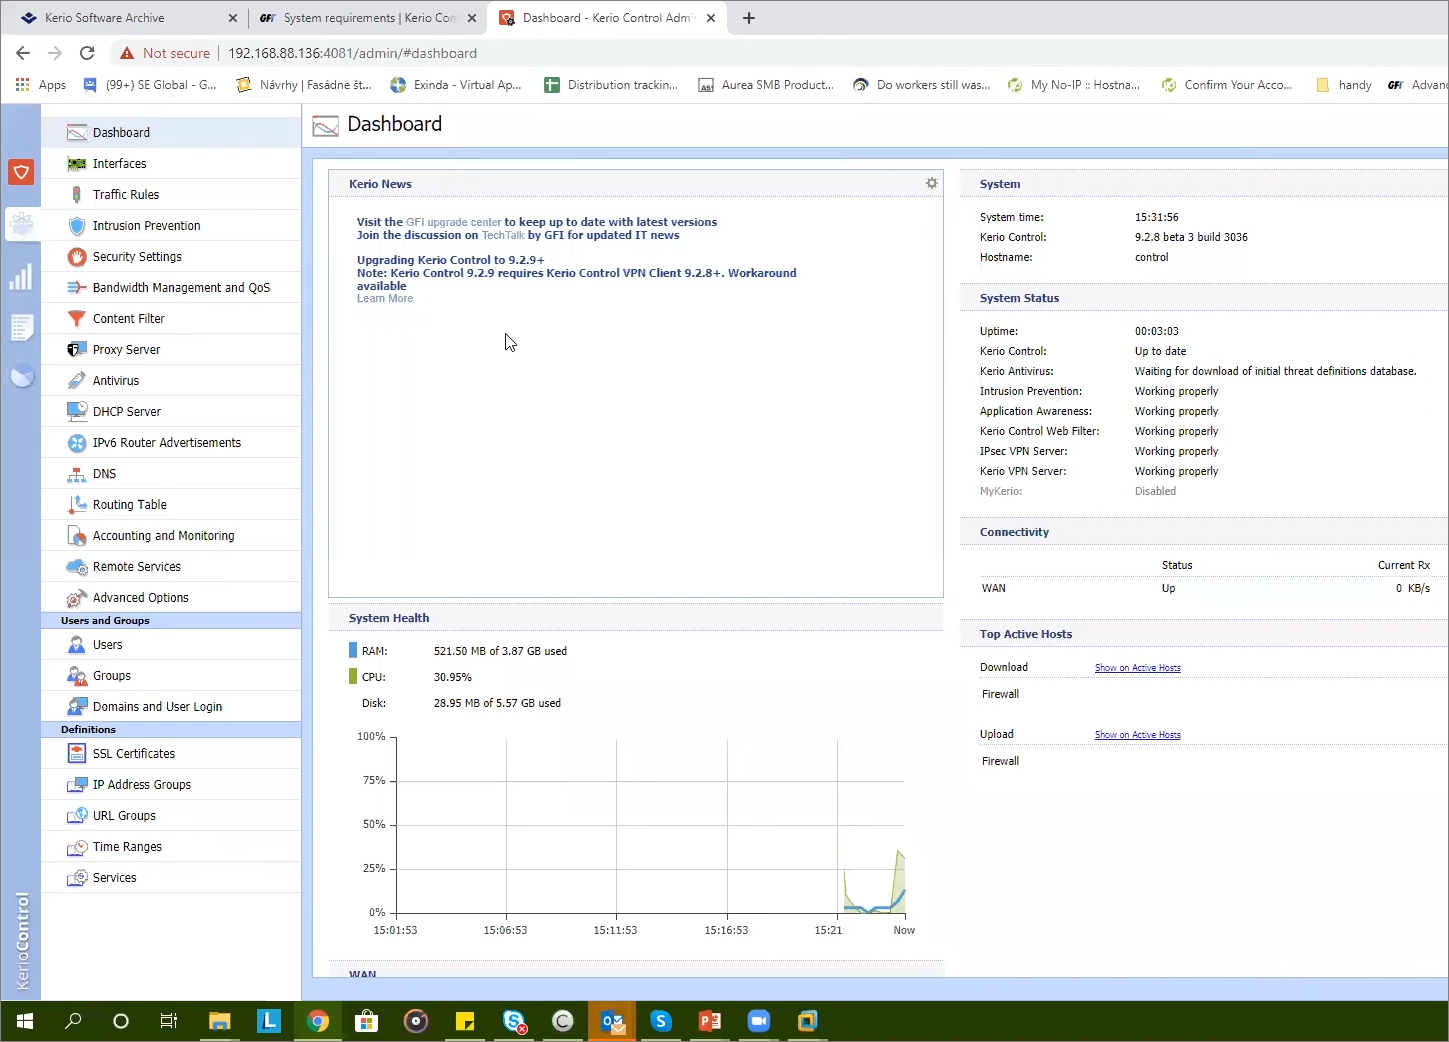This screenshot has width=1449, height=1042.
Task: Open Apps bookmarks shortcut
Action: click(x=41, y=85)
